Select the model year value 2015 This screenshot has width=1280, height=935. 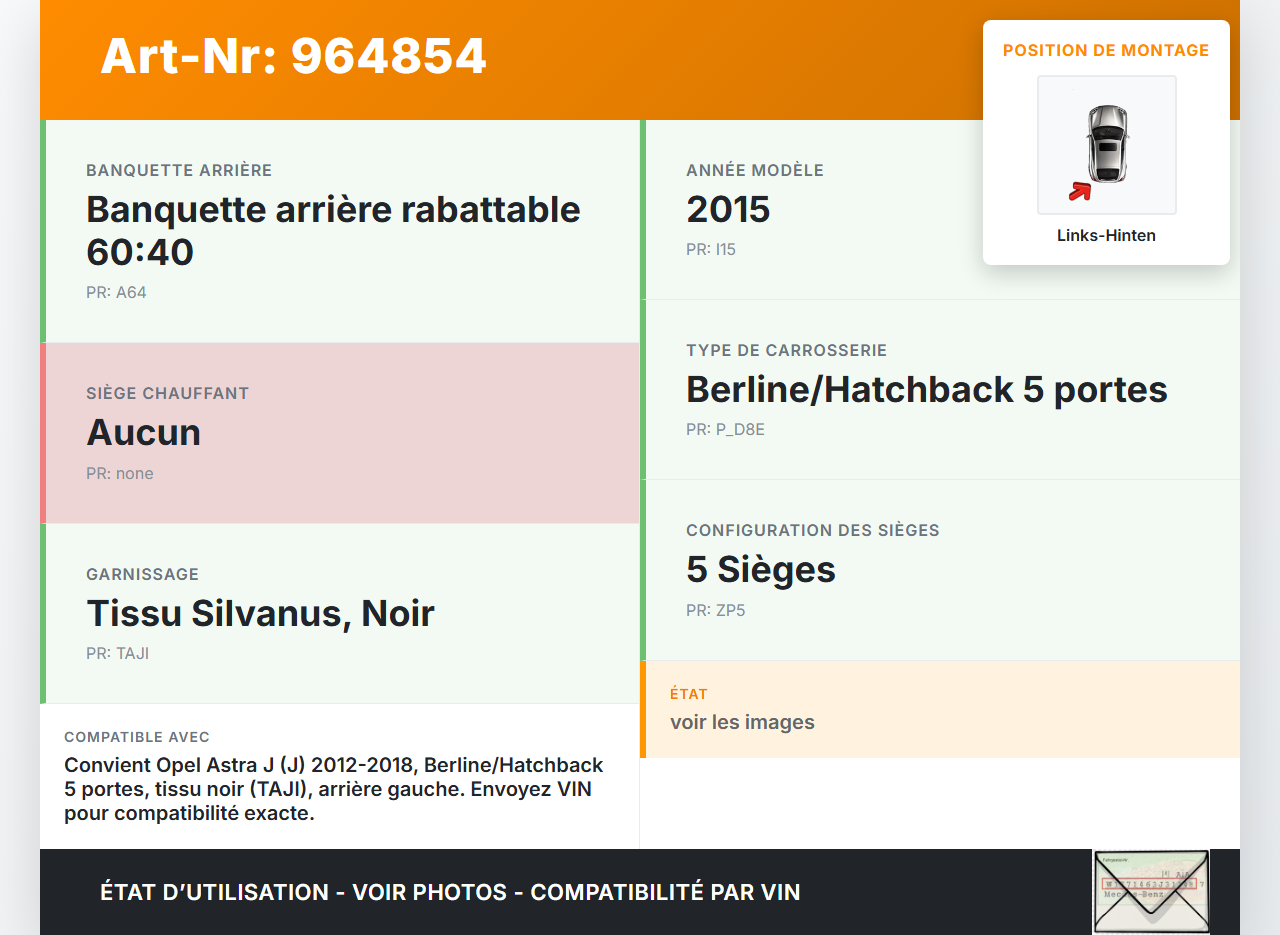pyautogui.click(x=728, y=210)
